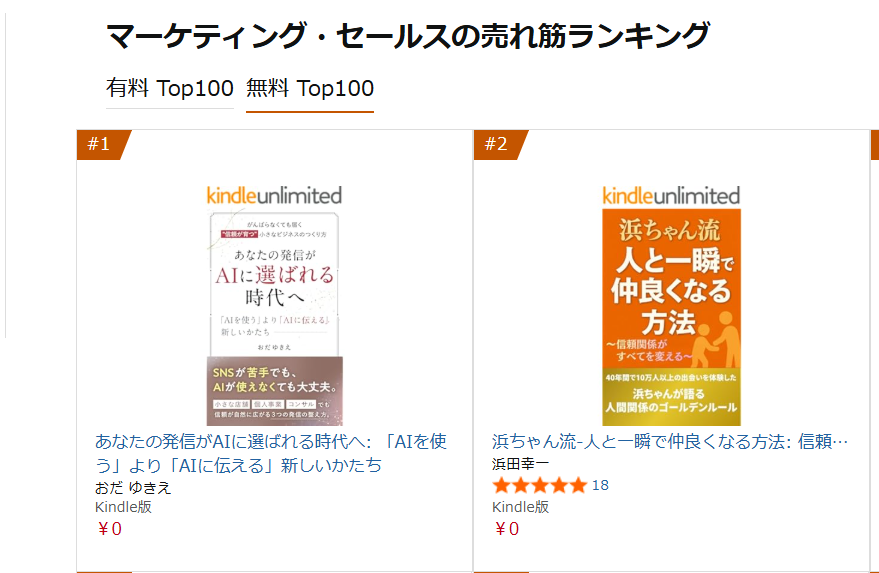Click the マーケティング・セールスの売れ筋ランキング heading

[407, 36]
